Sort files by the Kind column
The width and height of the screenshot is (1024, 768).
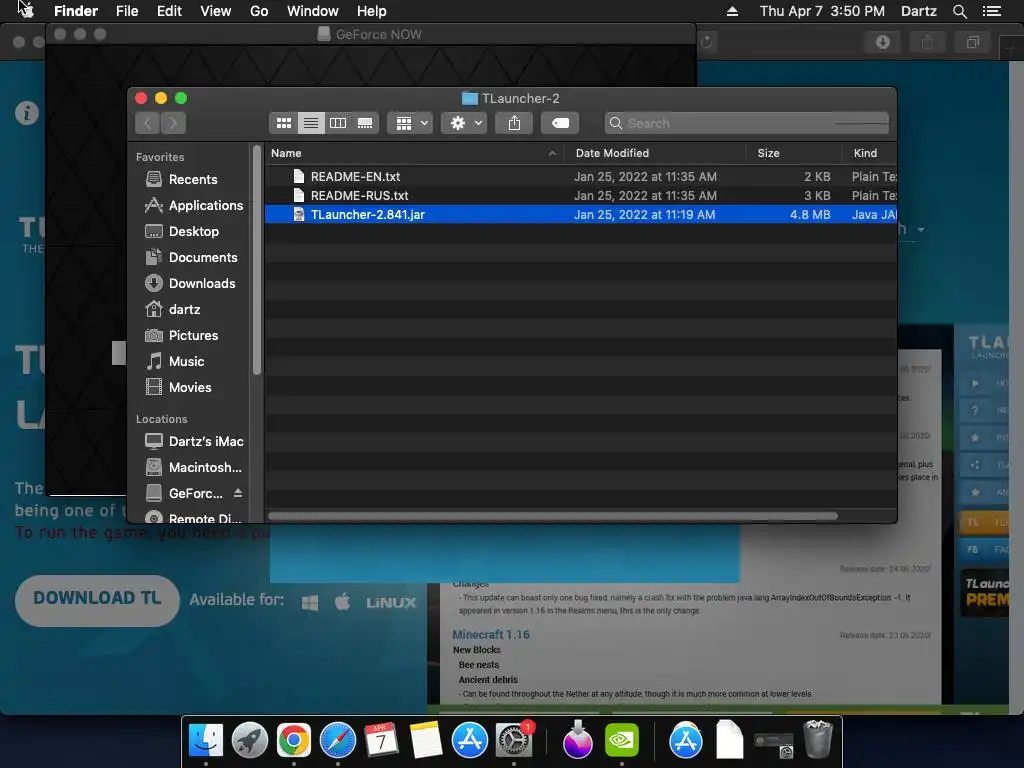tap(869, 153)
